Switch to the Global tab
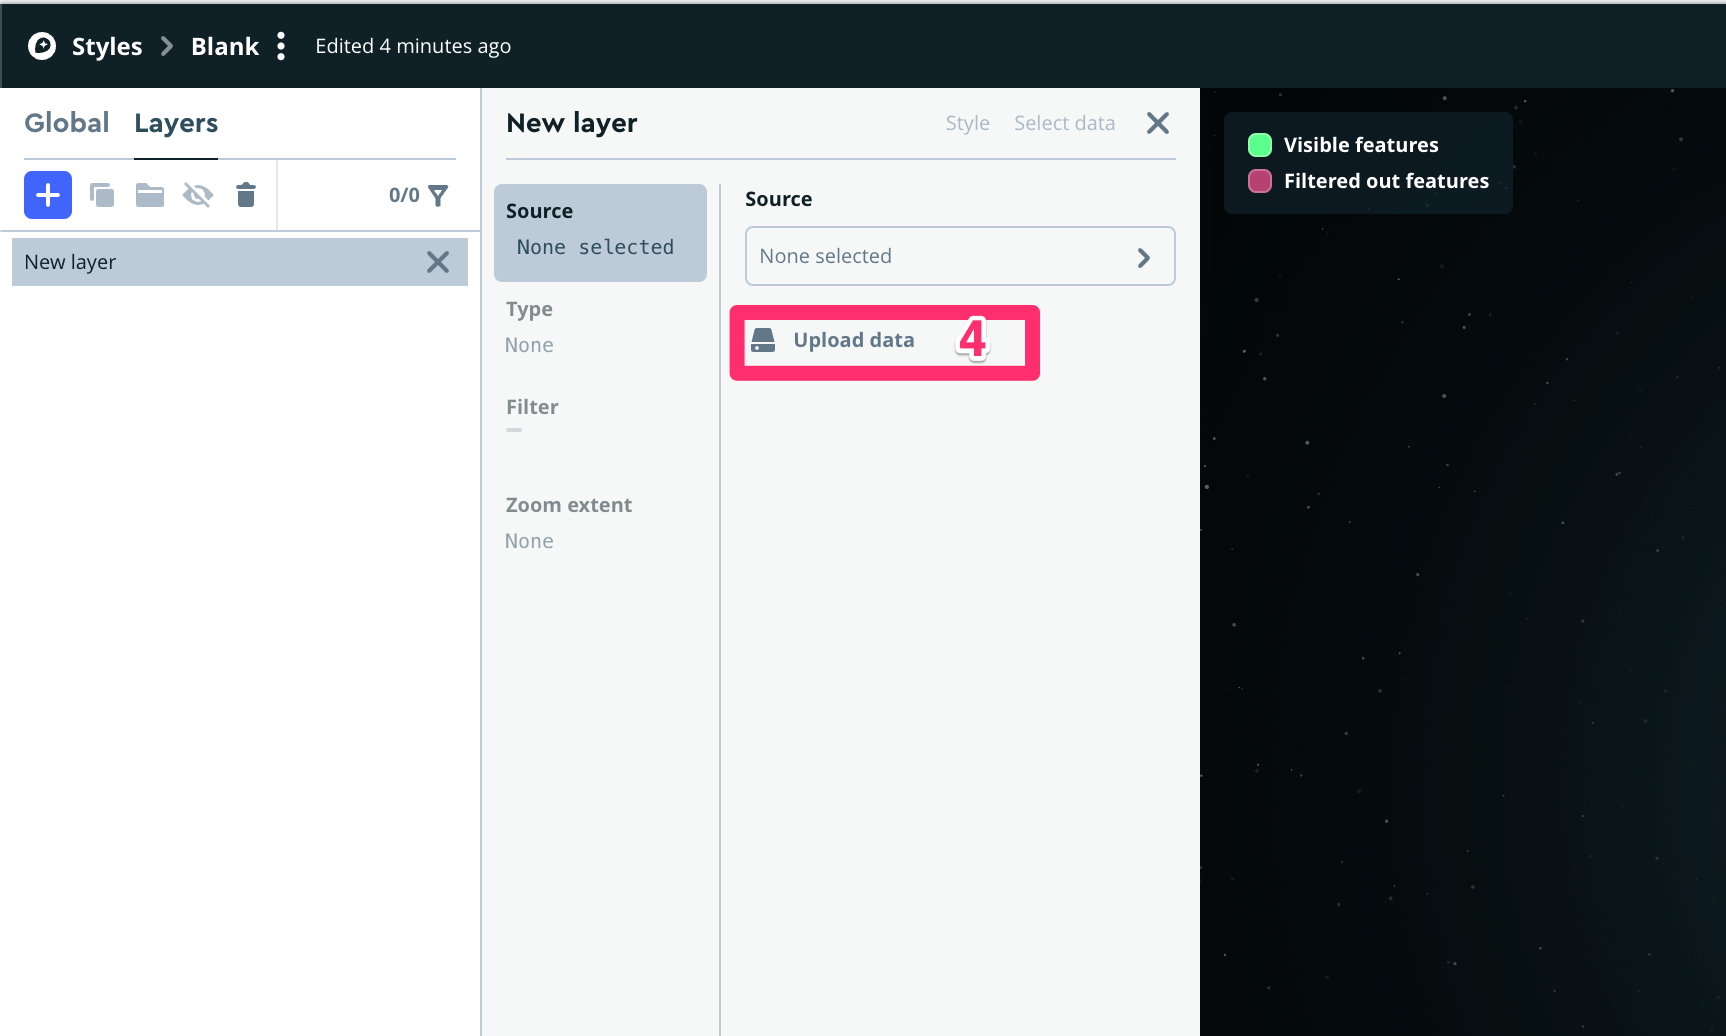Screen dimensions: 1726x1036 coord(67,123)
